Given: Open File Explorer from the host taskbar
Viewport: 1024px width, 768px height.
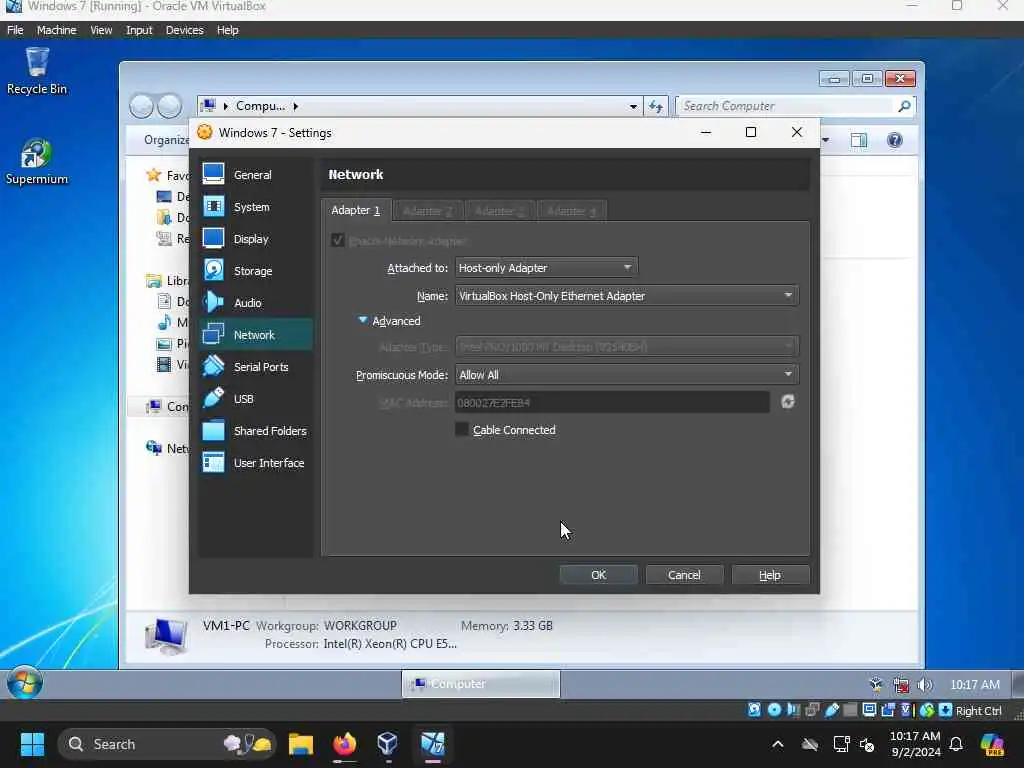Looking at the screenshot, I should click(x=301, y=744).
